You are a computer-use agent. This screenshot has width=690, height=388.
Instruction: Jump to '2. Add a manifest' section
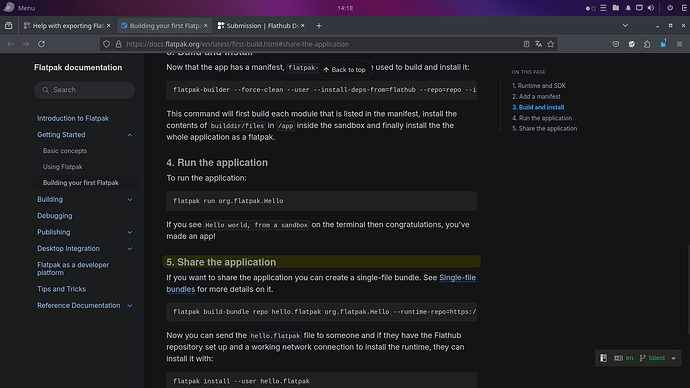tap(536, 96)
